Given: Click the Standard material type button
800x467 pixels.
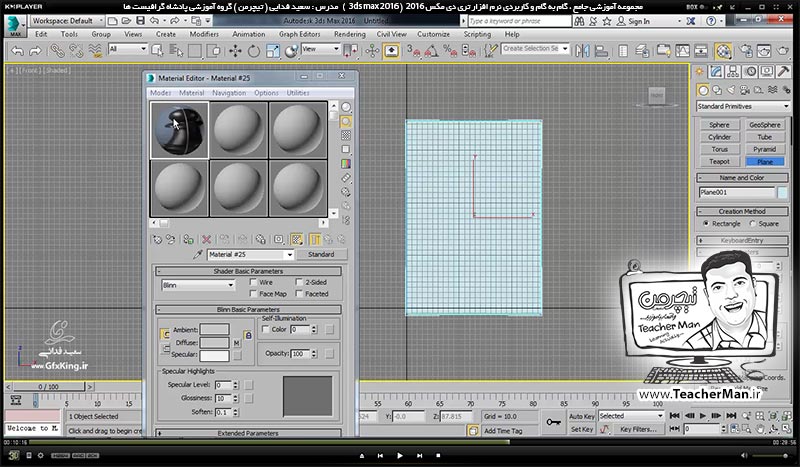Looking at the screenshot, I should [321, 254].
